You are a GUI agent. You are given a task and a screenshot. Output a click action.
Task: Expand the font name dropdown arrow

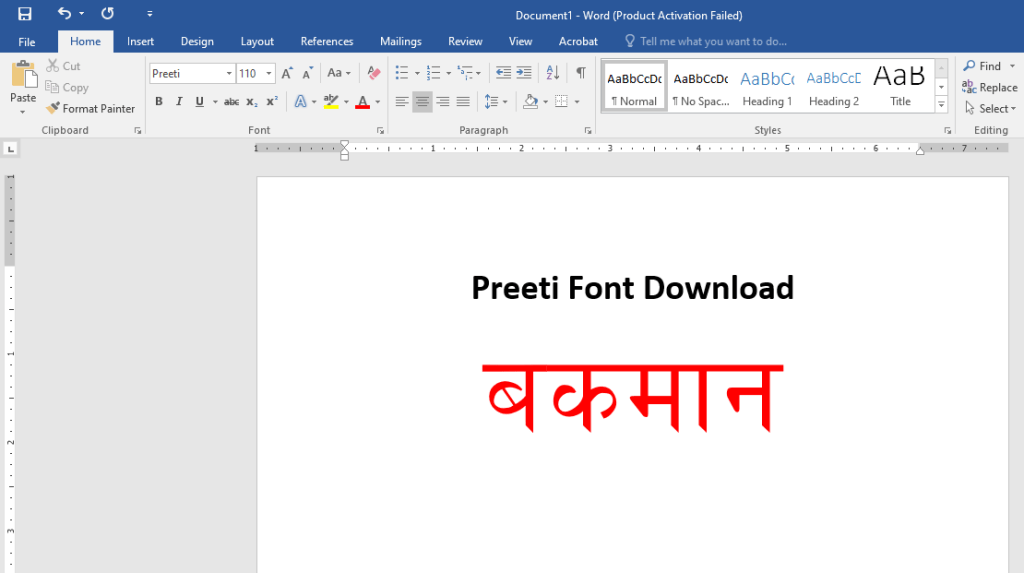[x=229, y=73]
